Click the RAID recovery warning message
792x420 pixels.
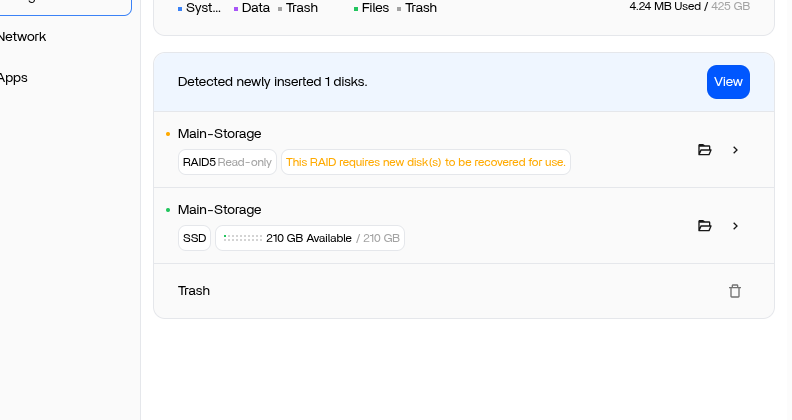coord(426,162)
